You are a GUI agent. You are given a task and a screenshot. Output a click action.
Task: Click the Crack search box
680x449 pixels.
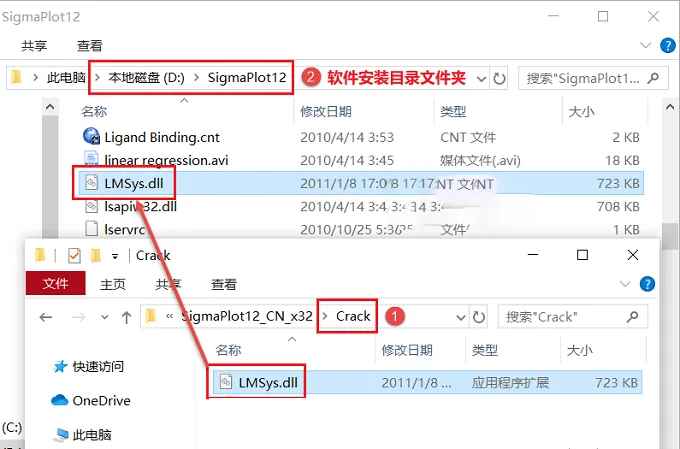(x=572, y=317)
